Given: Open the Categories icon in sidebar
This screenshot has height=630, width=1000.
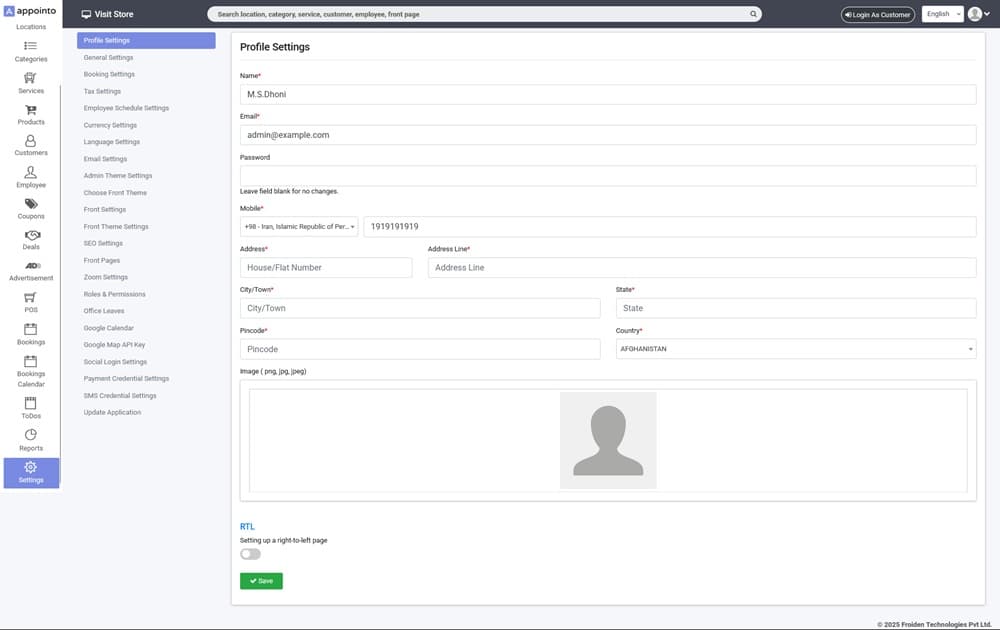Looking at the screenshot, I should pyautogui.click(x=30, y=46).
